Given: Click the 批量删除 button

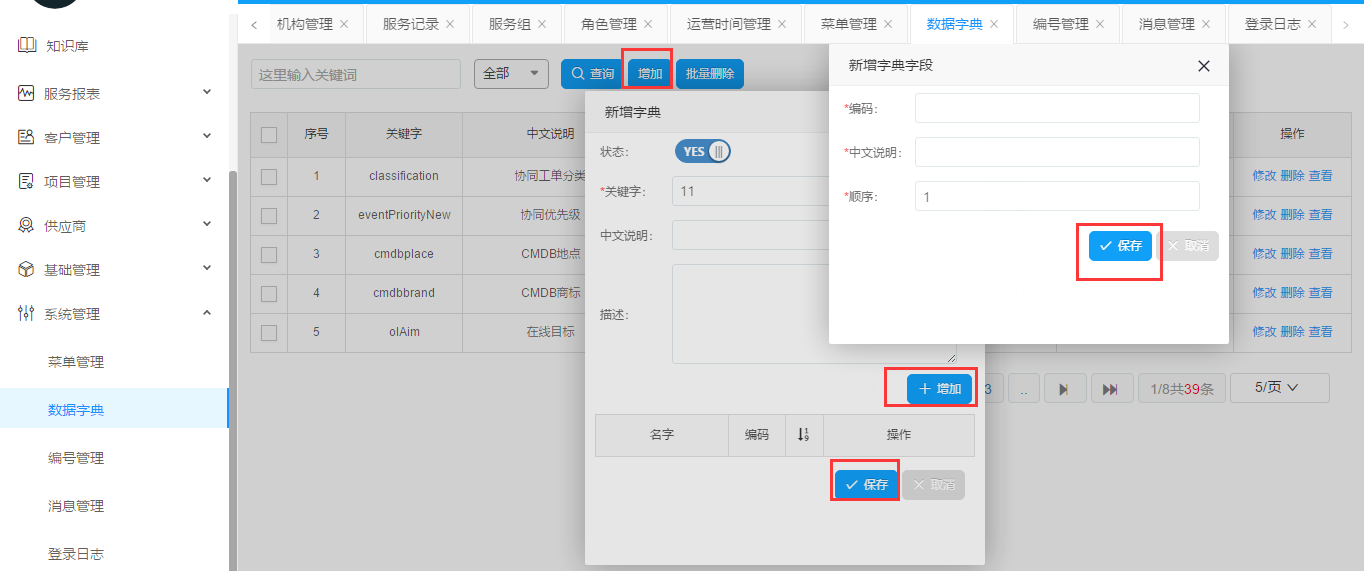Looking at the screenshot, I should (x=710, y=74).
